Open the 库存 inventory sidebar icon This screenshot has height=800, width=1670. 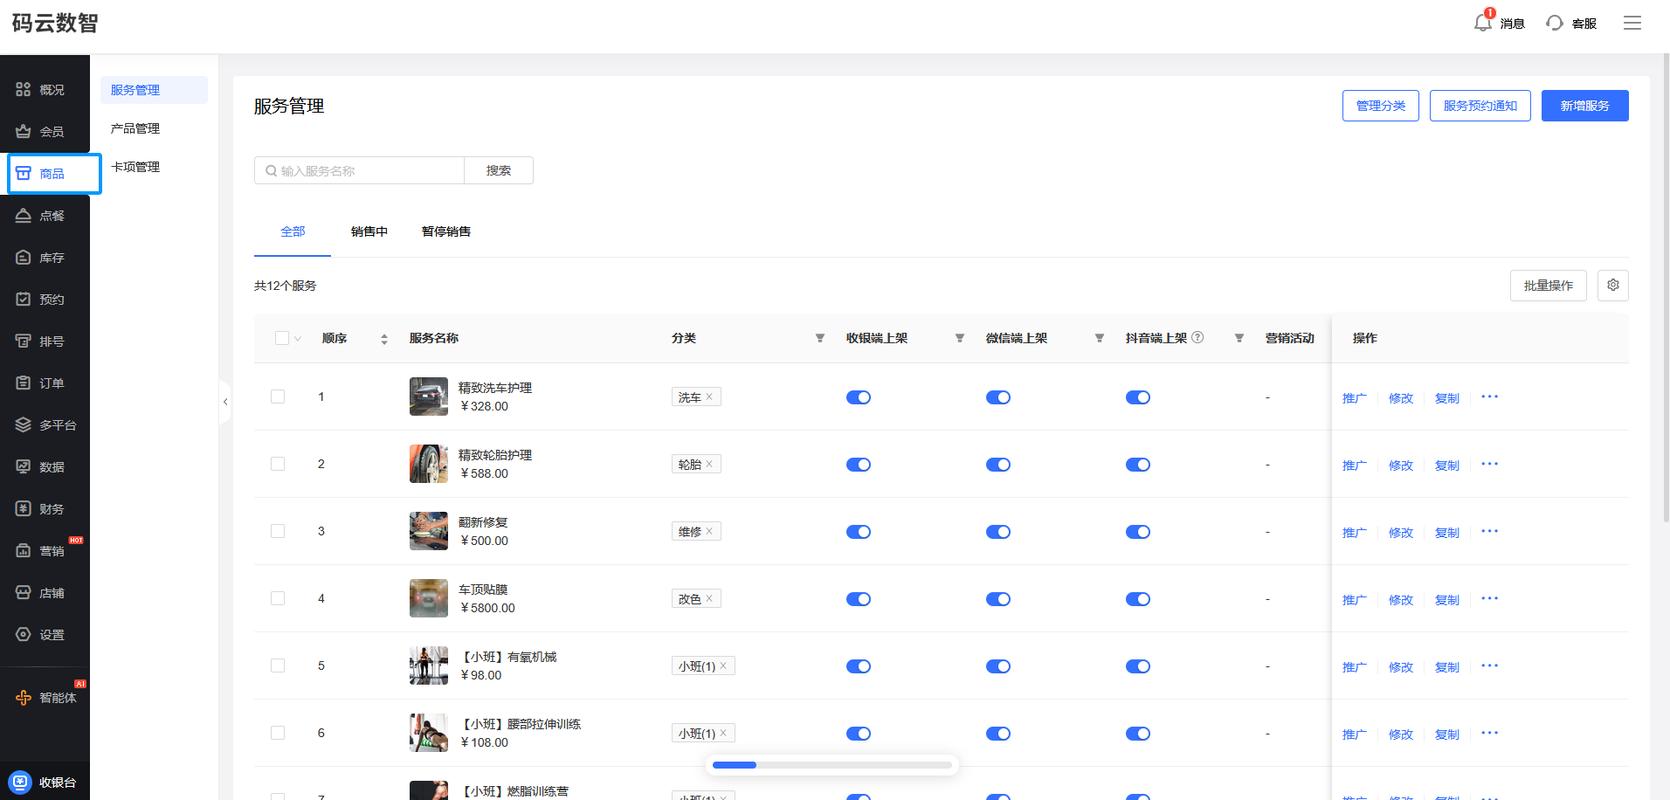[23, 258]
